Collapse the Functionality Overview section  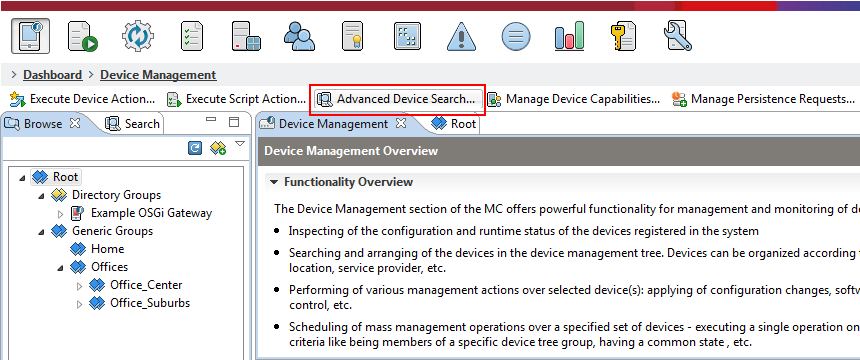click(273, 182)
